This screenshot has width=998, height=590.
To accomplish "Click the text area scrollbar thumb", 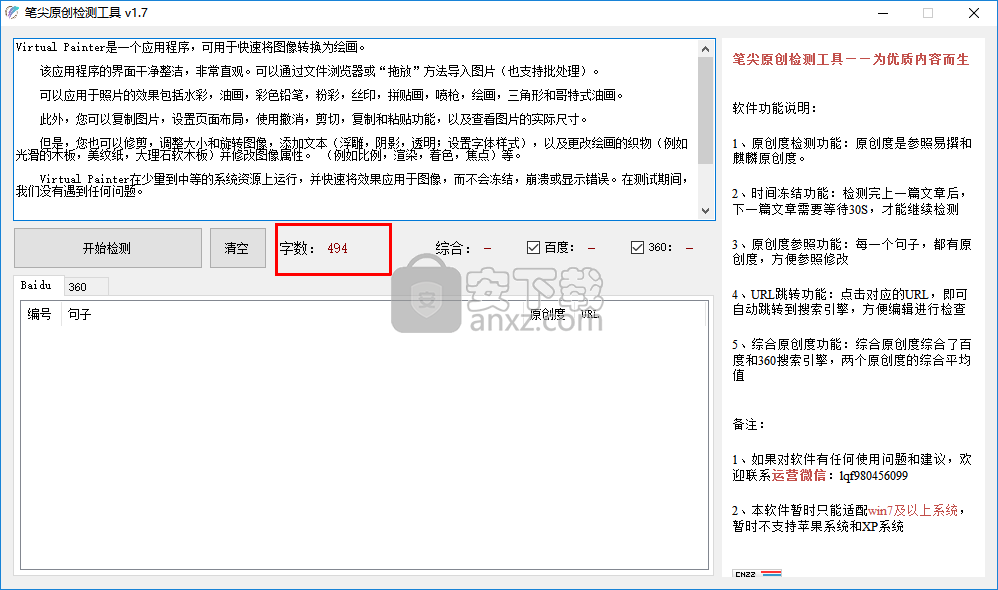I will 705,111.
